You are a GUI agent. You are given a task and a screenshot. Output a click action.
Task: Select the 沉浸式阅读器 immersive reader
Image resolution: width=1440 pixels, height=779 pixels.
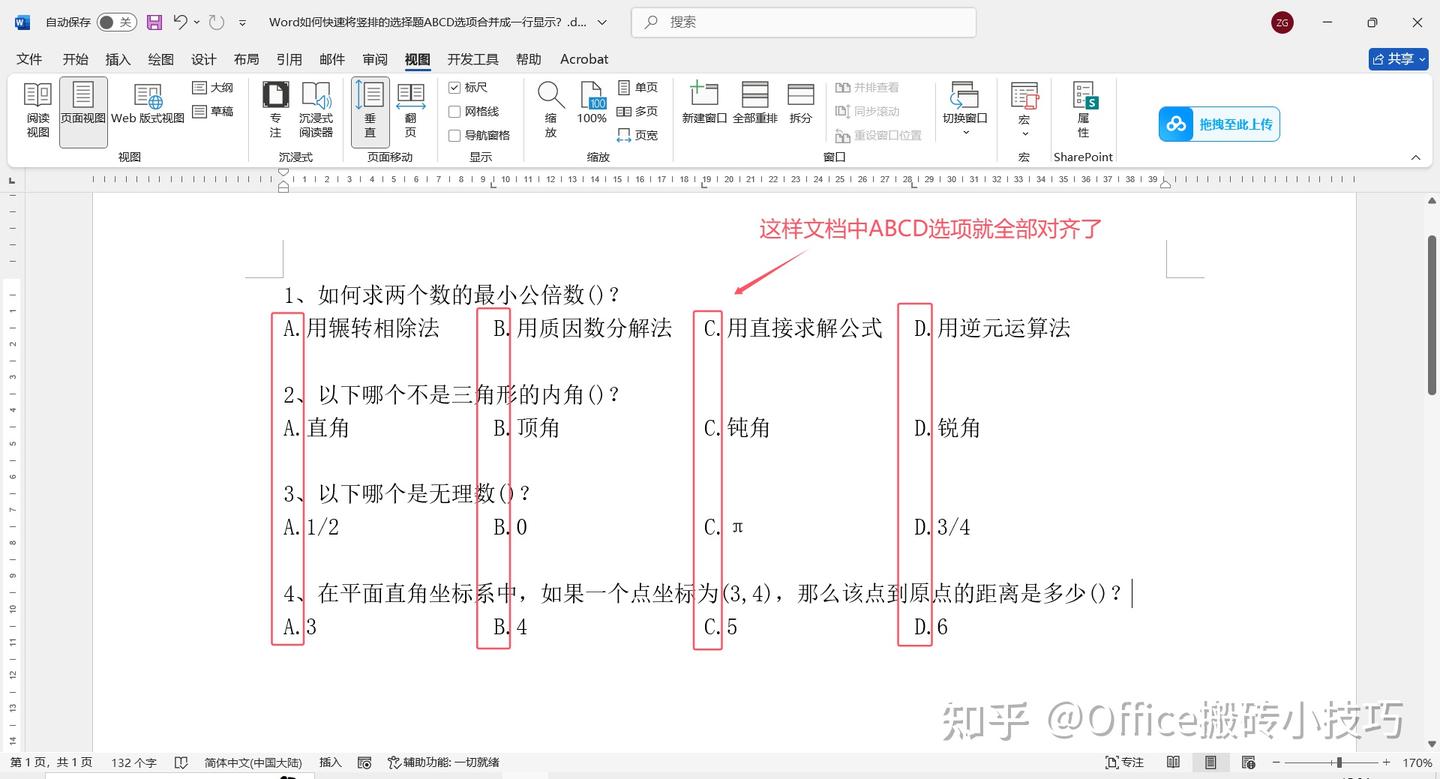[x=316, y=108]
